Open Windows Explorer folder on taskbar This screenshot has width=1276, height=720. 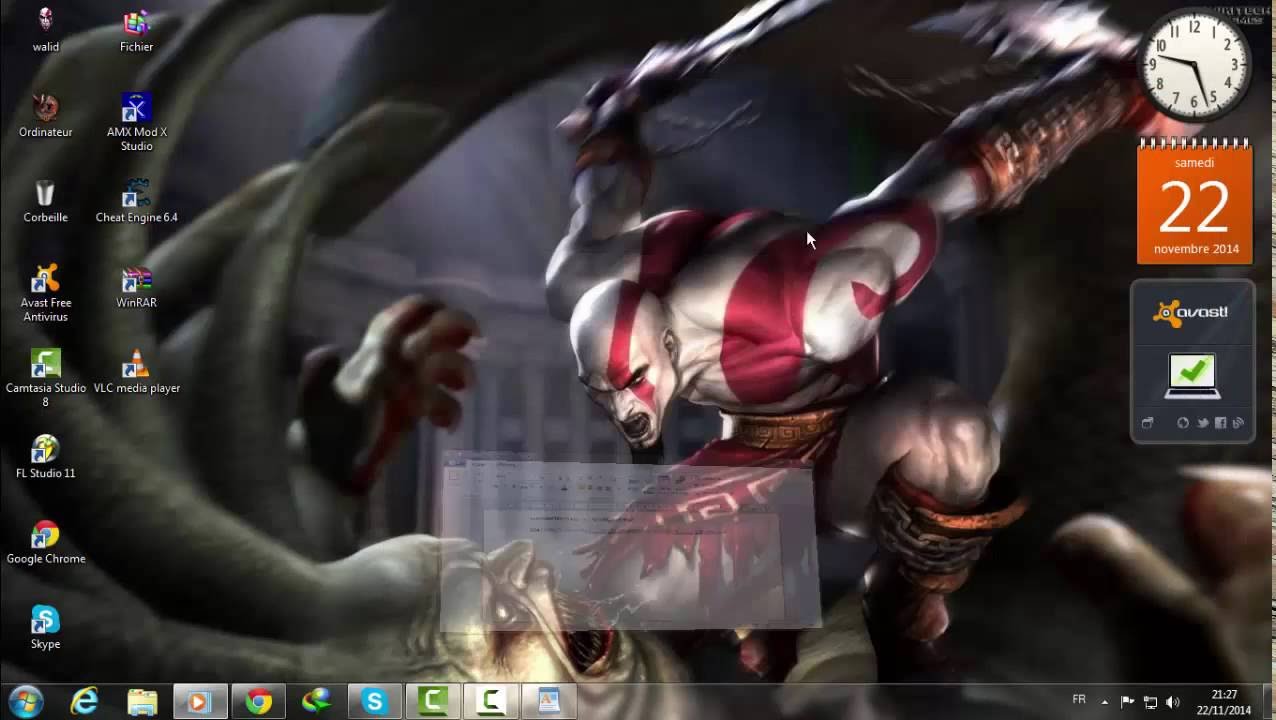[x=142, y=702]
